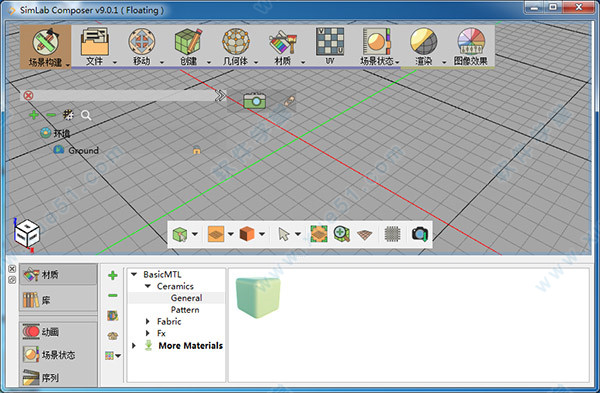600x393 pixels.
Task: Click the teapot preview shape icon
Action: pos(112,336)
